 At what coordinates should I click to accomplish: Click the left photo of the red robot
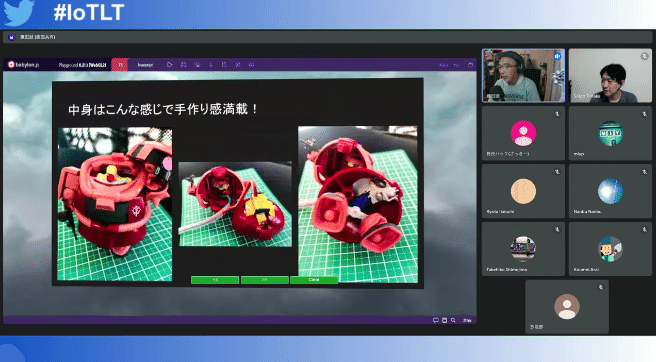coord(115,204)
